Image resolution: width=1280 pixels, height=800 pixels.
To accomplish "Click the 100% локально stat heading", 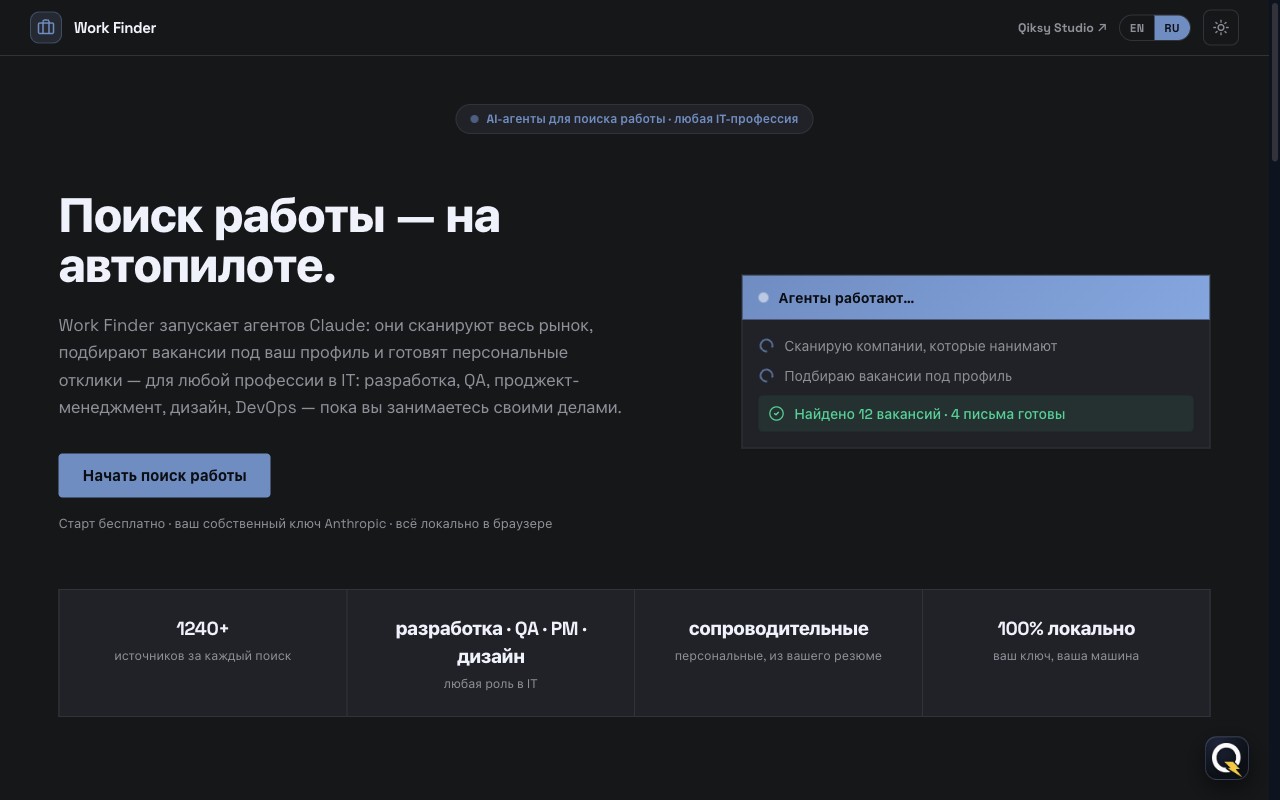I will [1066, 629].
